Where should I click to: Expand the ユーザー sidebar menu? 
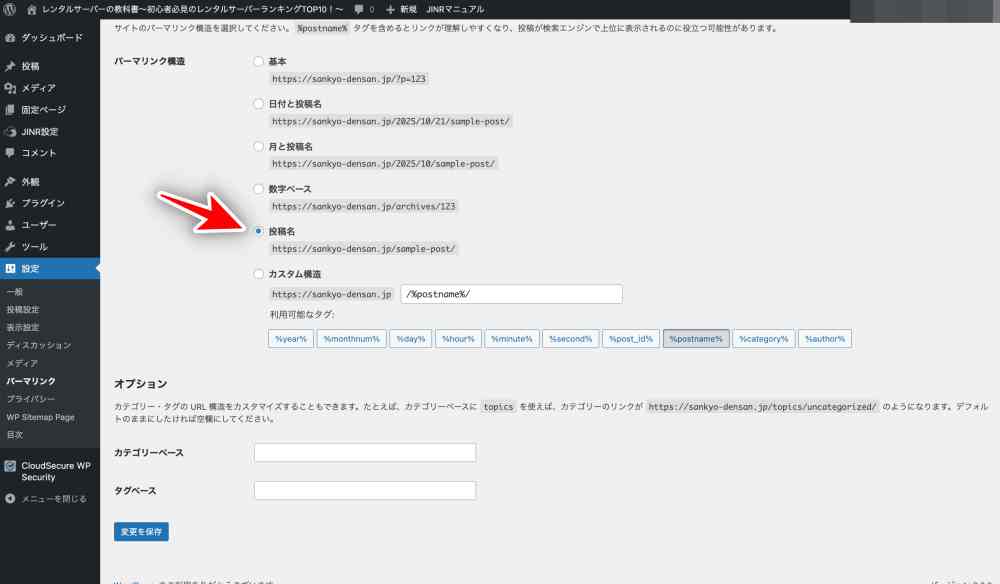tap(38, 225)
